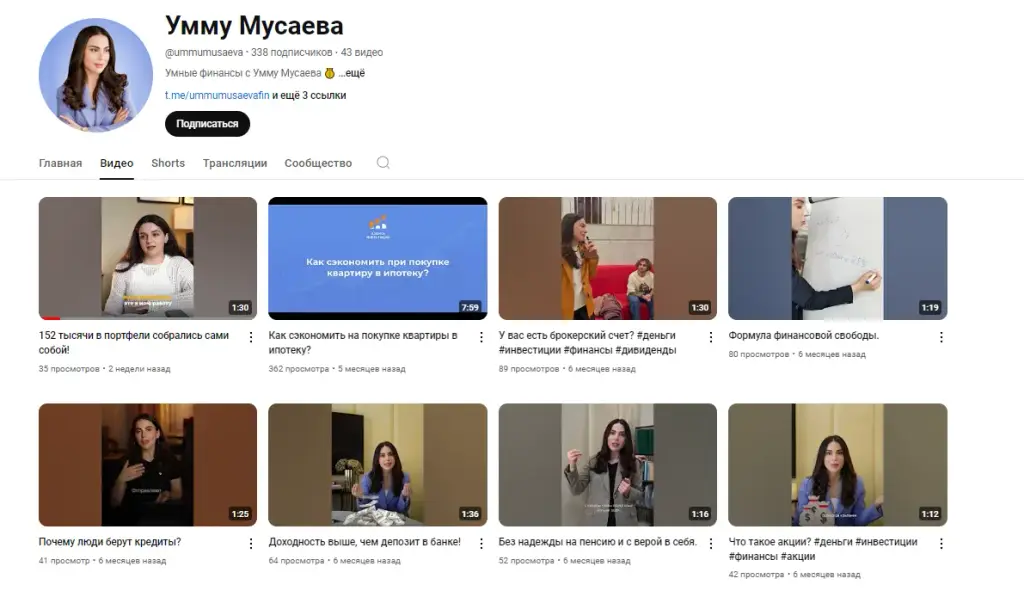Open video title 'Без надежды на пенсию и с верой в себя.'
The width and height of the screenshot is (1024, 597).
pos(598,541)
